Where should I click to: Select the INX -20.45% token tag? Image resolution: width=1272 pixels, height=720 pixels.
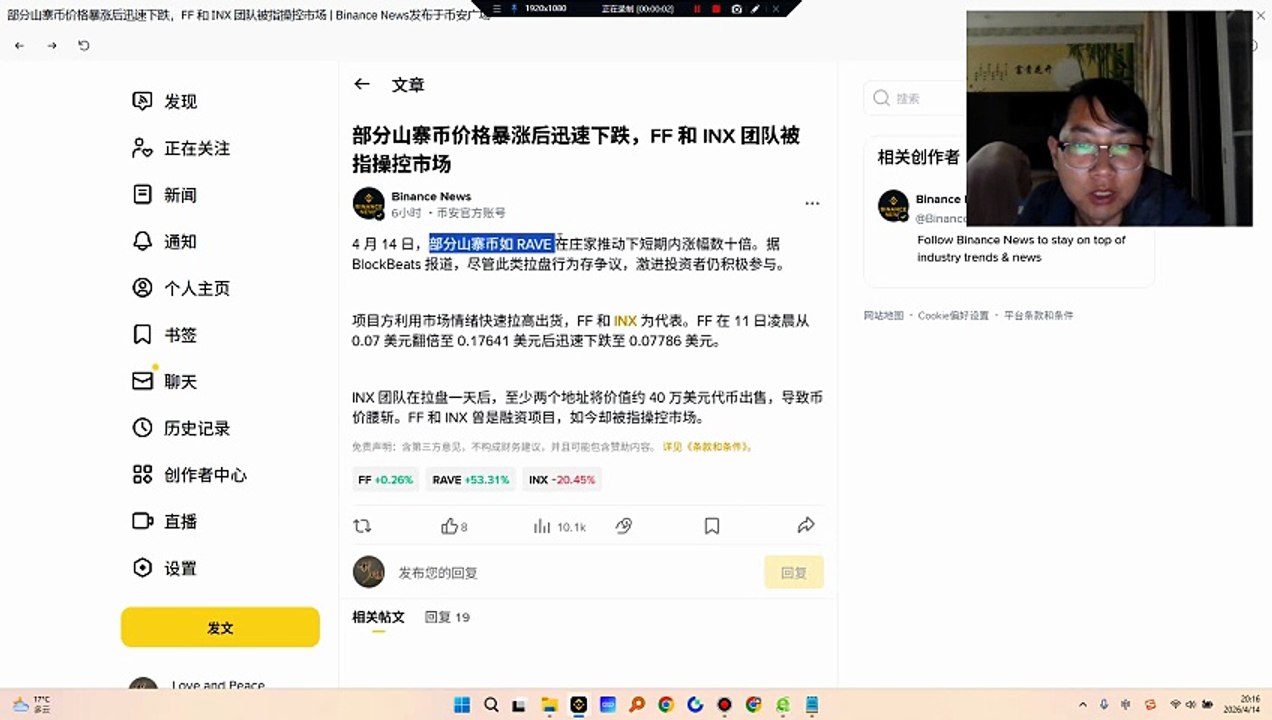coord(562,480)
